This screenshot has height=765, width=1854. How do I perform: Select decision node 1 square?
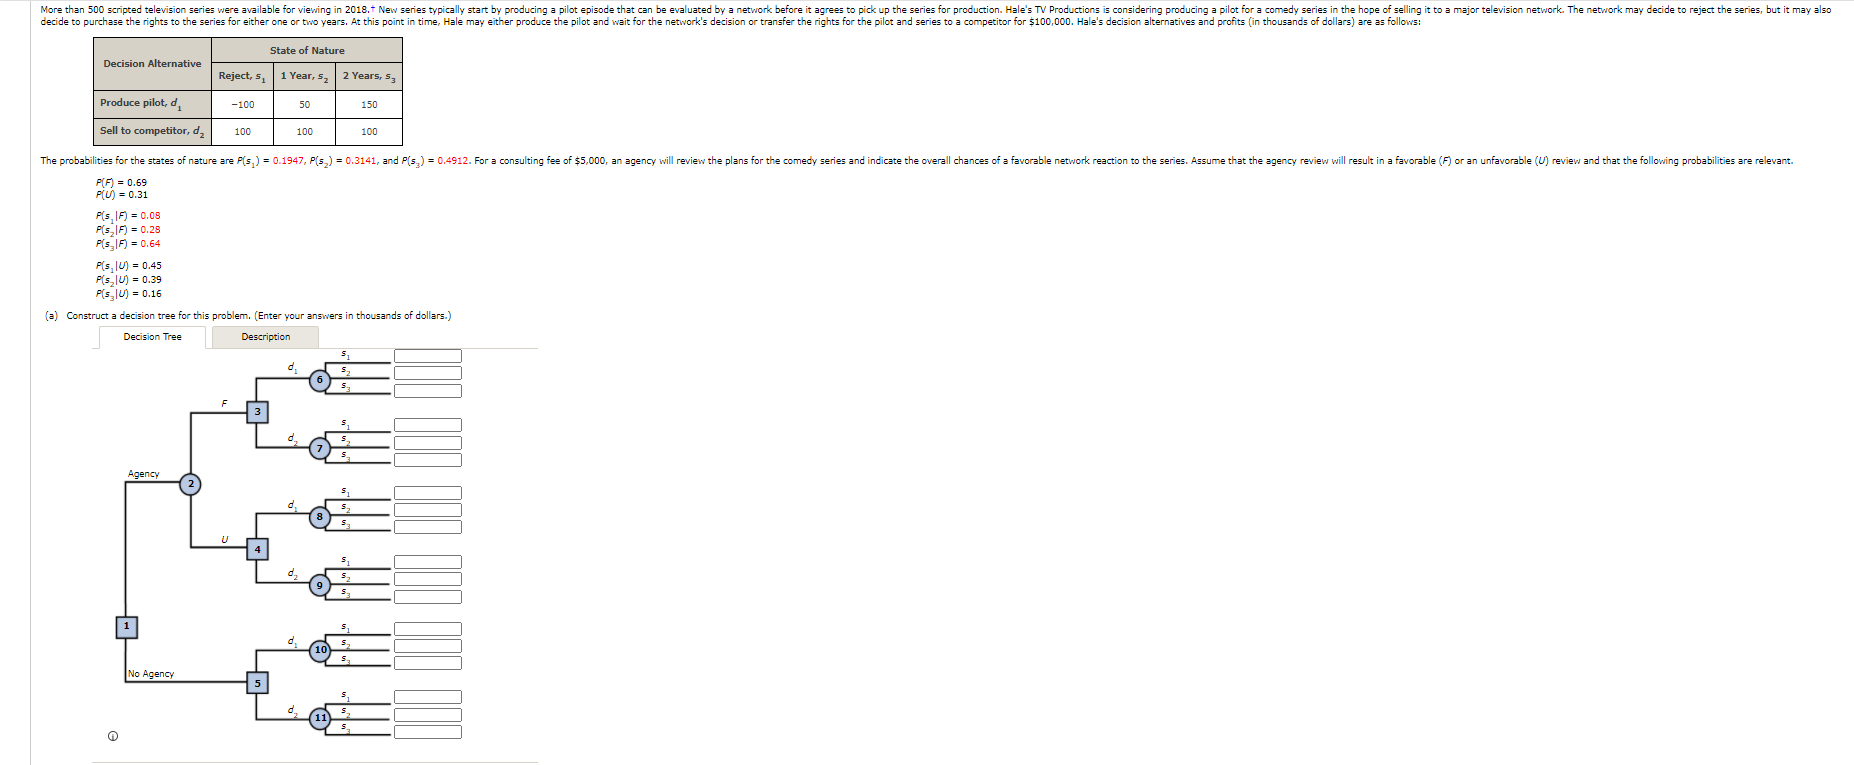click(x=126, y=627)
